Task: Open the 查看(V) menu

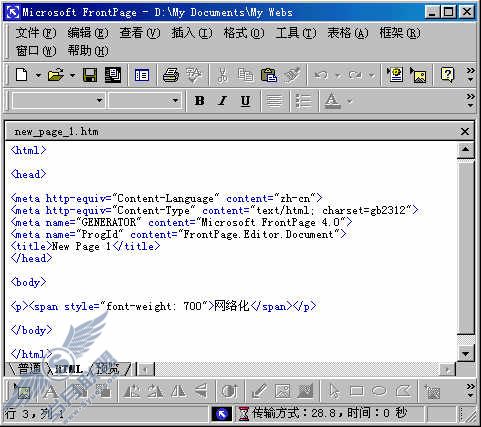Action: (x=140, y=33)
